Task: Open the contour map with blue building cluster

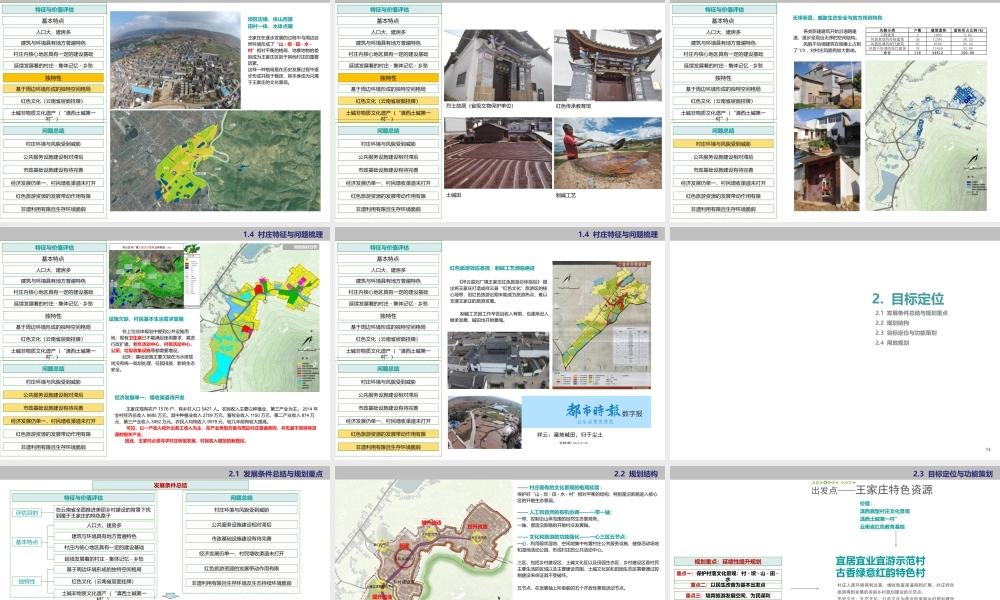Action: click(x=925, y=135)
